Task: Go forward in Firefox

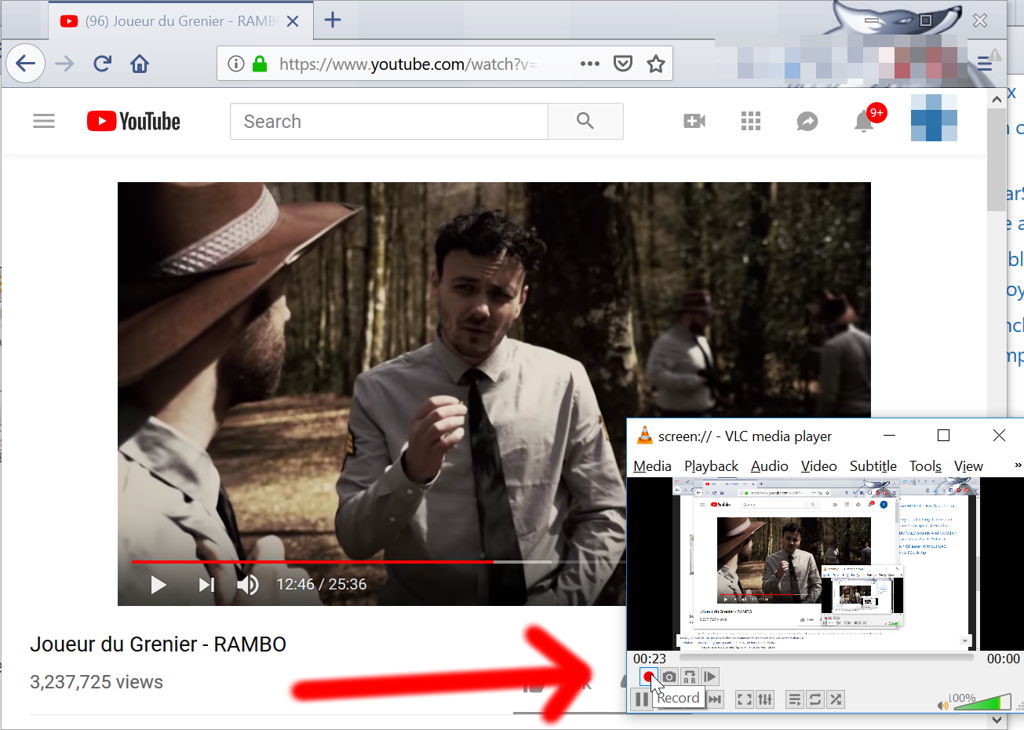Action: (64, 63)
